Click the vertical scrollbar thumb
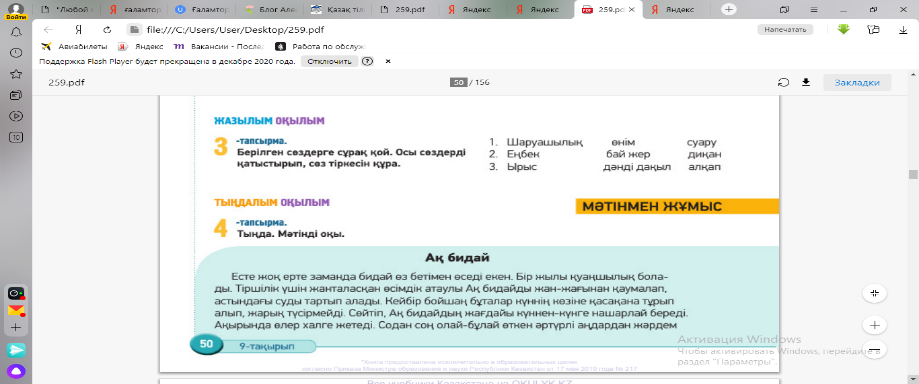 click(913, 174)
